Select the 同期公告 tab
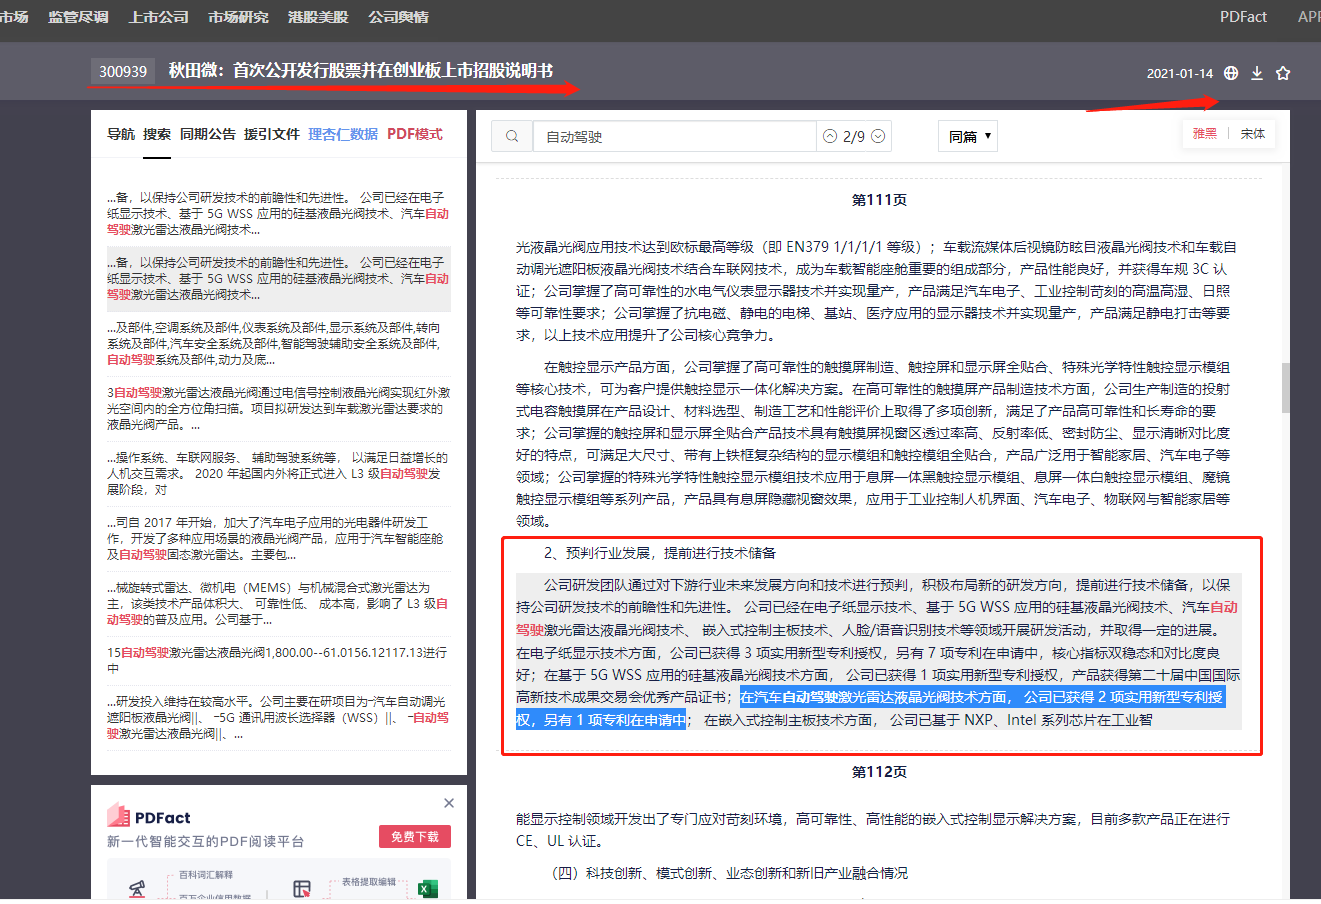The image size is (1321, 904). [x=207, y=134]
